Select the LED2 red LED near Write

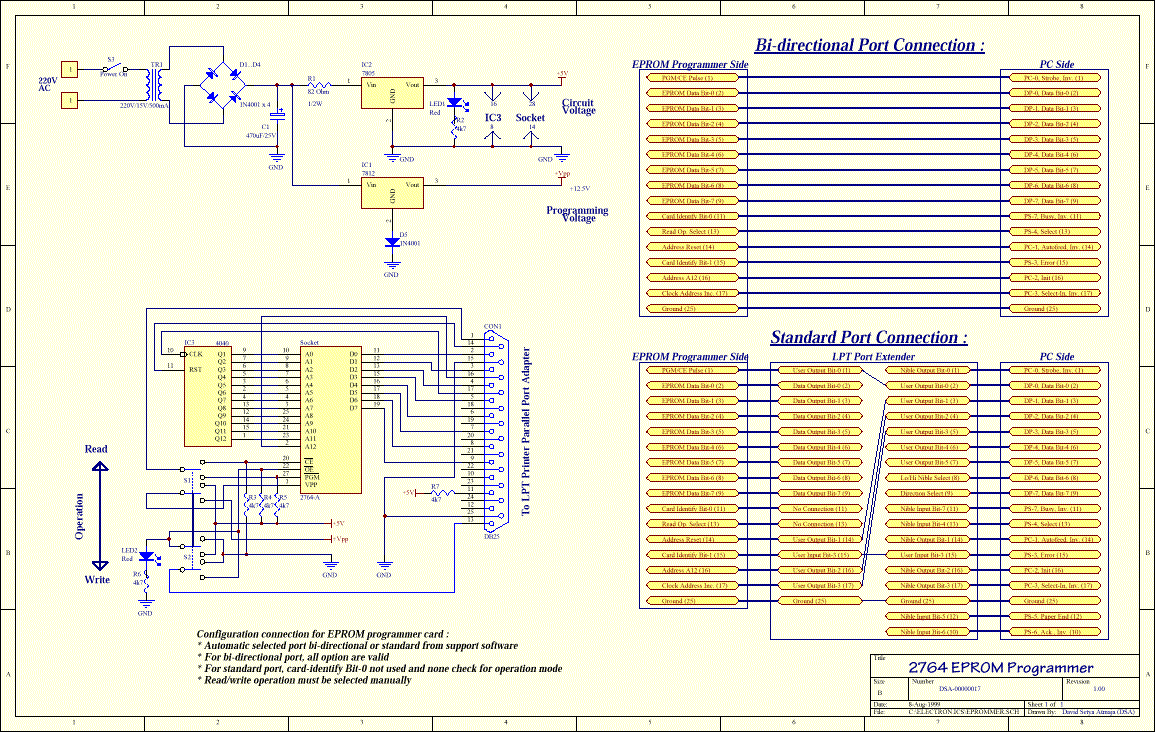[147, 557]
